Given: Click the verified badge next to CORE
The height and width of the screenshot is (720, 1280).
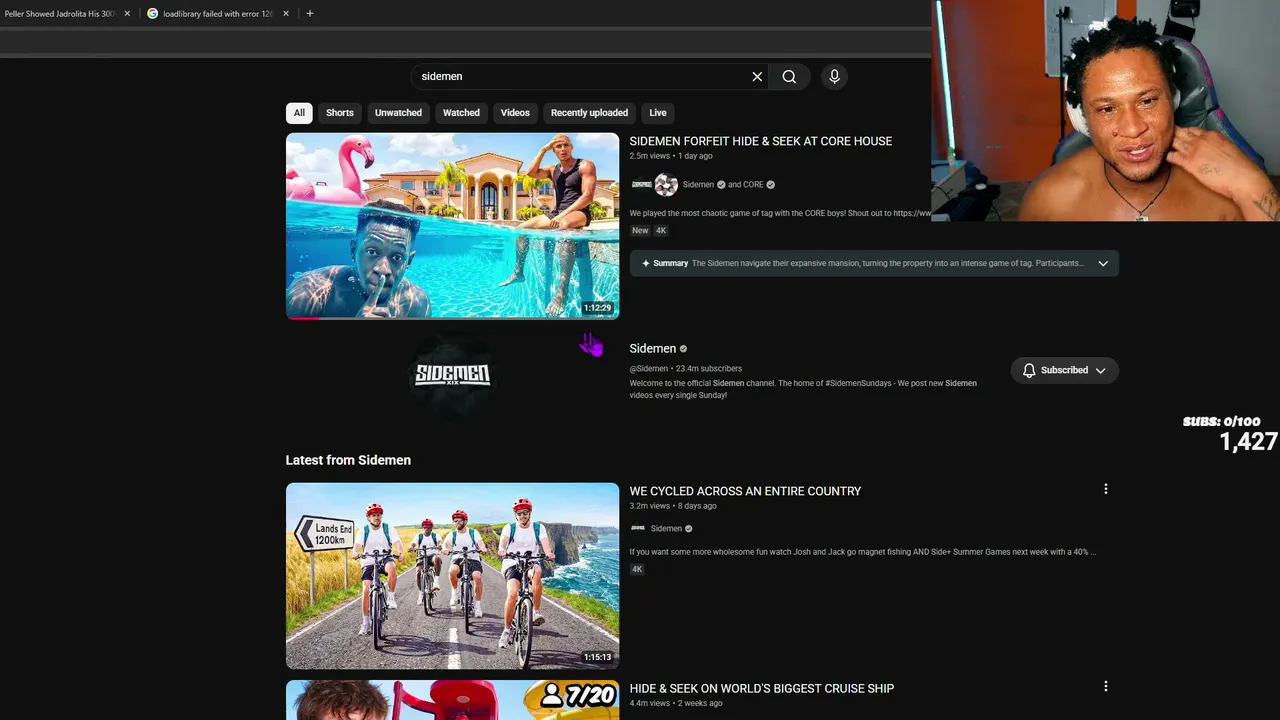Looking at the screenshot, I should tap(771, 185).
